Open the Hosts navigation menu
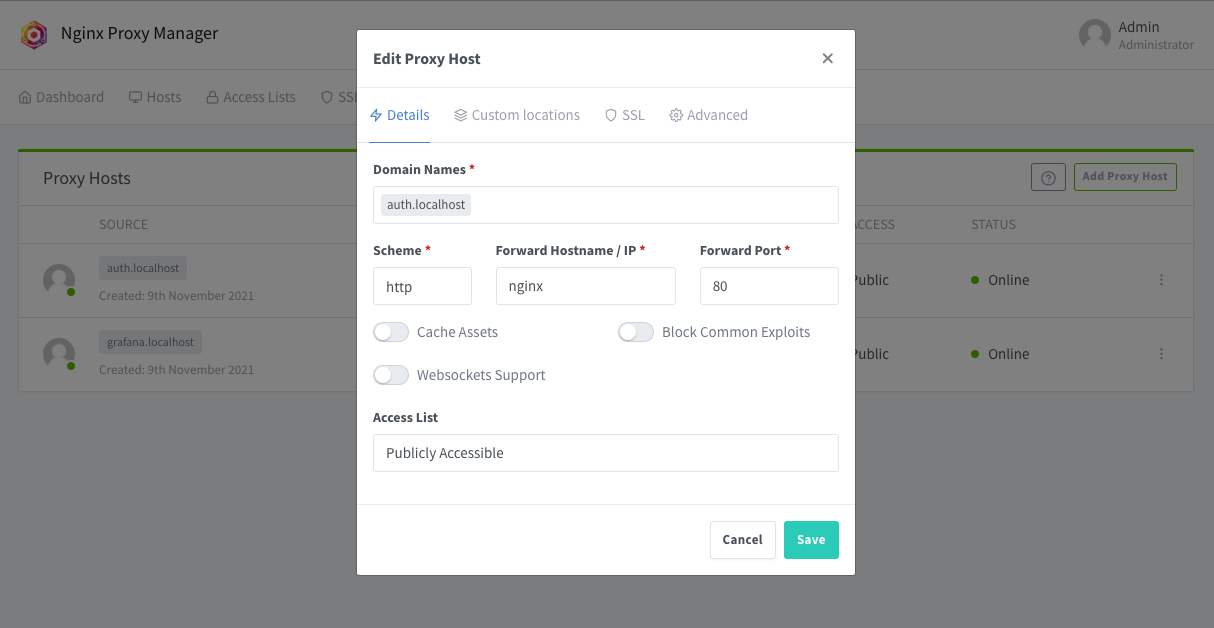The height and width of the screenshot is (628, 1214). pos(155,97)
